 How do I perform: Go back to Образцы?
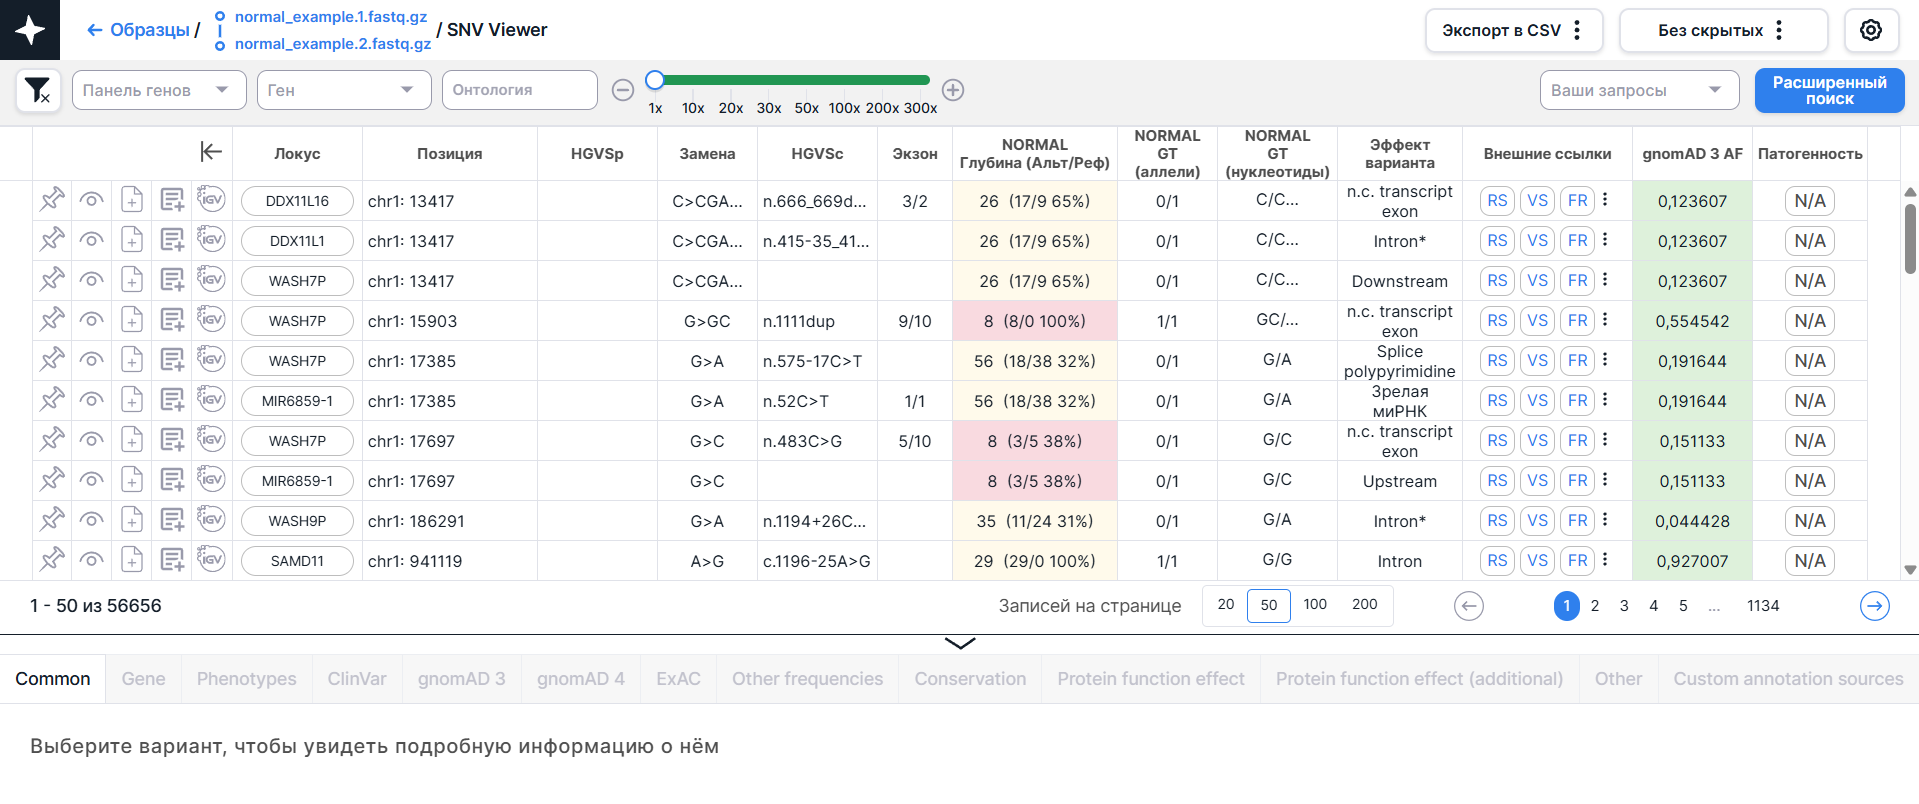pos(138,30)
